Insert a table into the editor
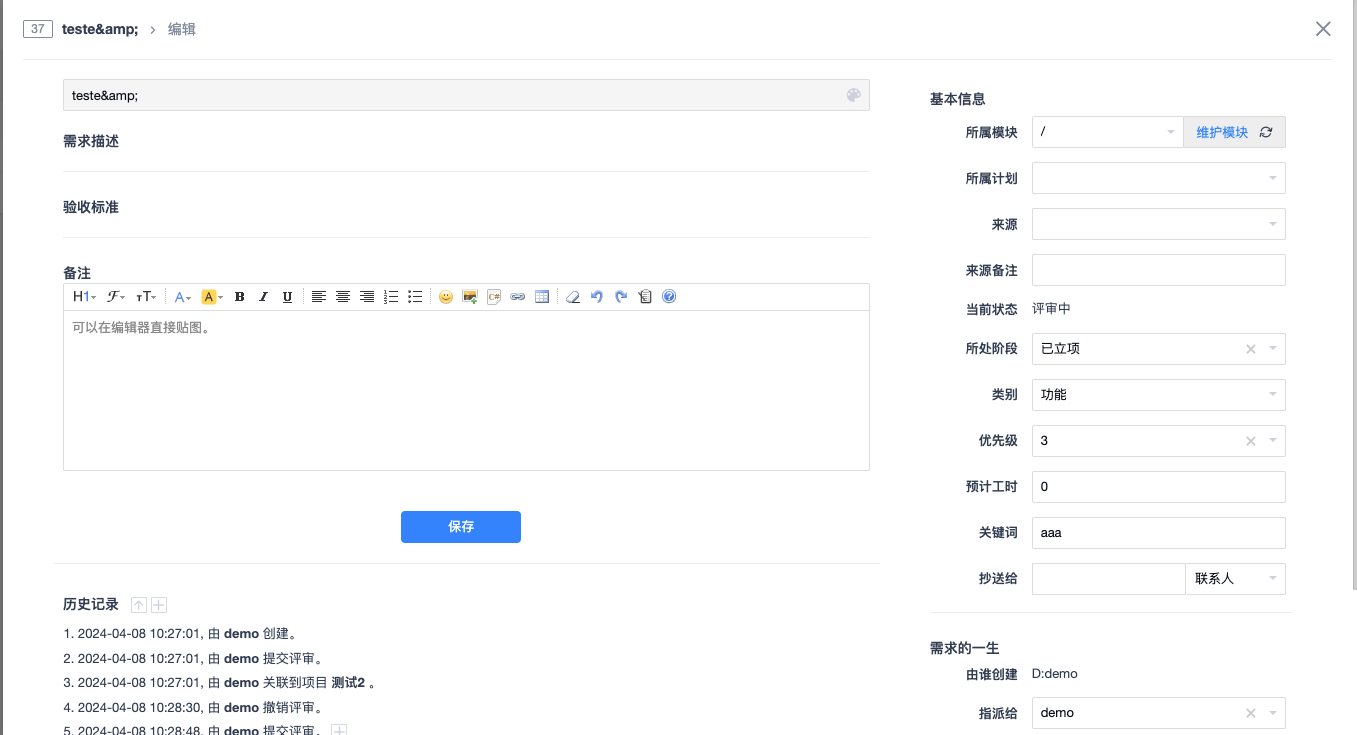Screen dimensions: 1357x735 [x=542, y=297]
